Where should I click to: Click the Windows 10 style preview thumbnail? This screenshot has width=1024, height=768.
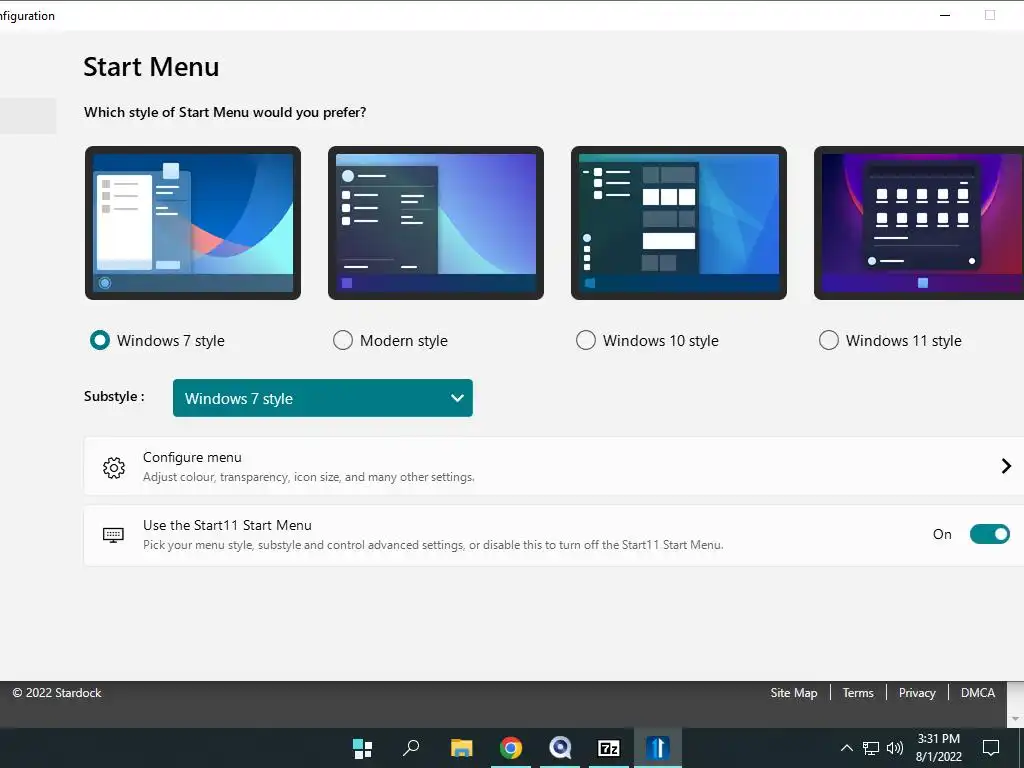pyautogui.click(x=679, y=223)
